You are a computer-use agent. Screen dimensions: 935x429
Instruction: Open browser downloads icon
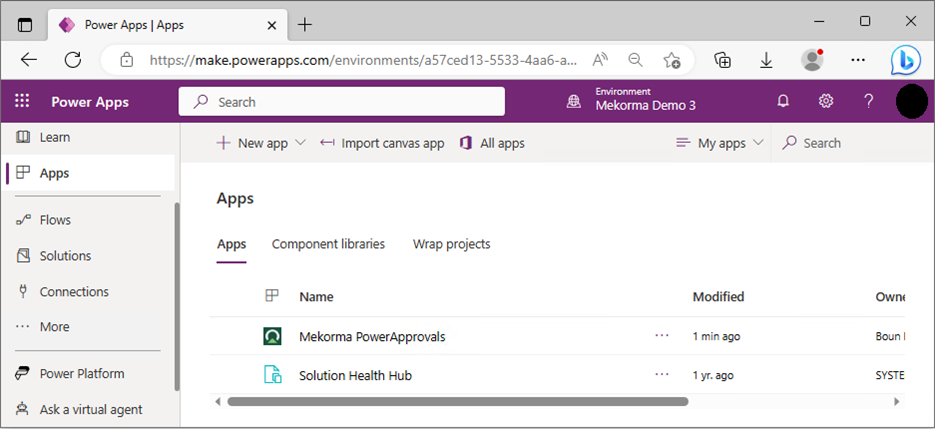coord(766,60)
